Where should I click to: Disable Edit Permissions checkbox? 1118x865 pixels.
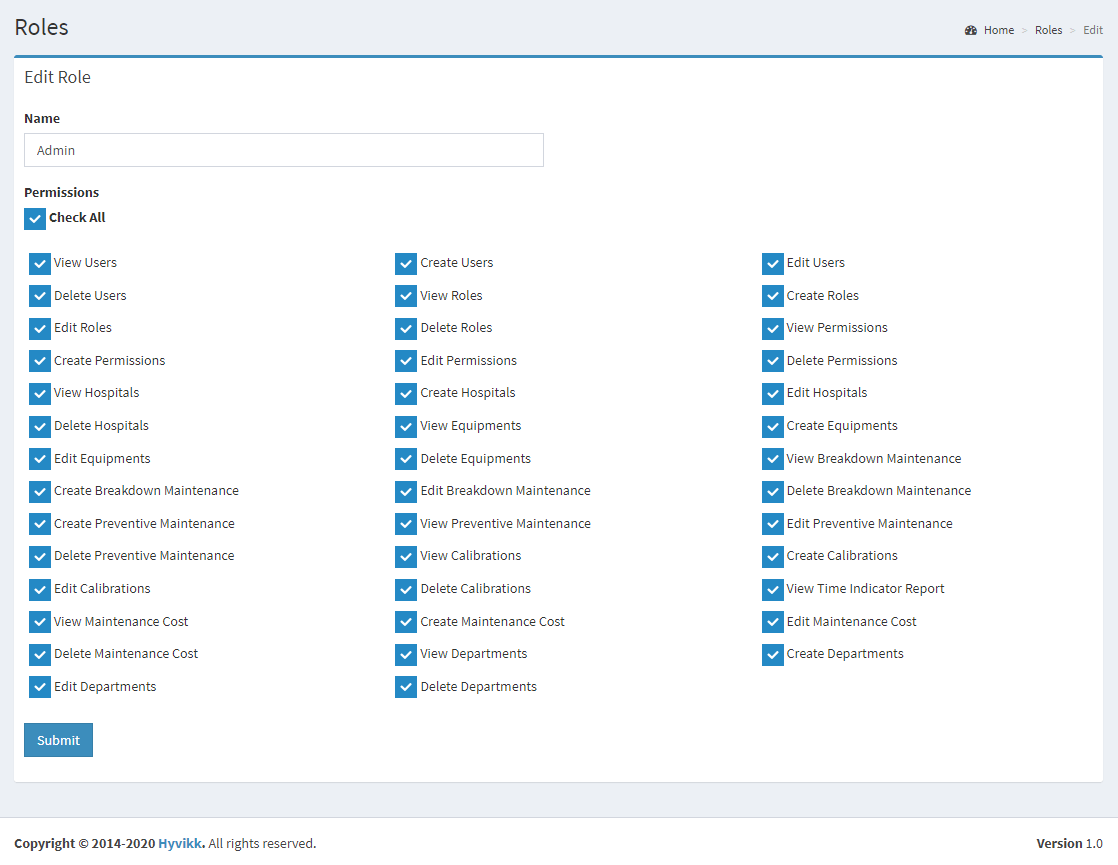(x=406, y=361)
